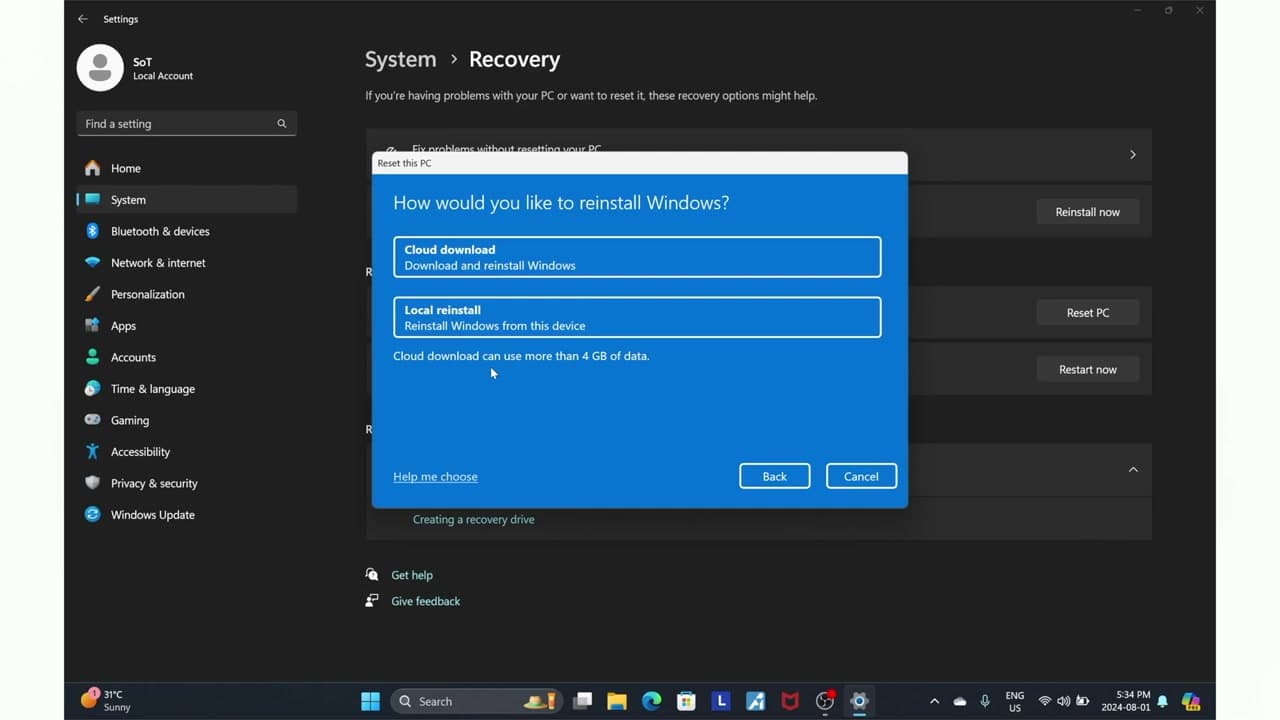Click the Network wifi icon in sidebar

pyautogui.click(x=93, y=263)
